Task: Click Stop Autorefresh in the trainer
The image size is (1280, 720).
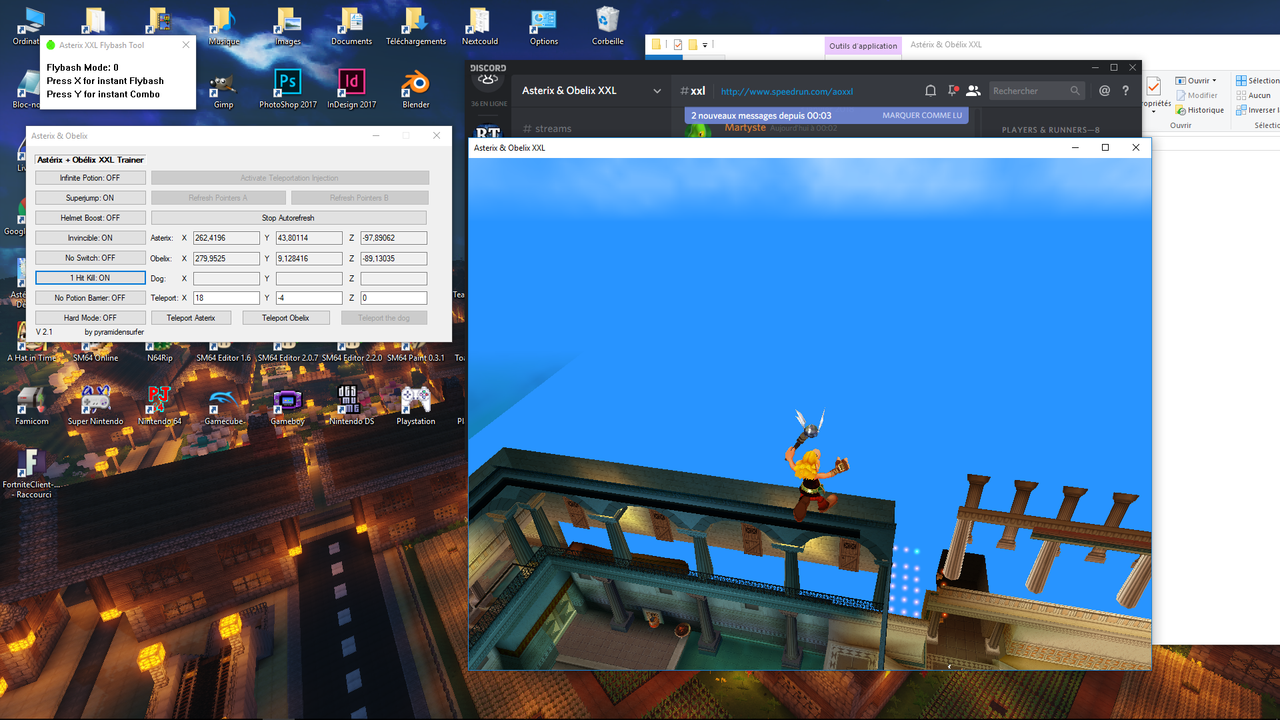Action: [x=288, y=218]
